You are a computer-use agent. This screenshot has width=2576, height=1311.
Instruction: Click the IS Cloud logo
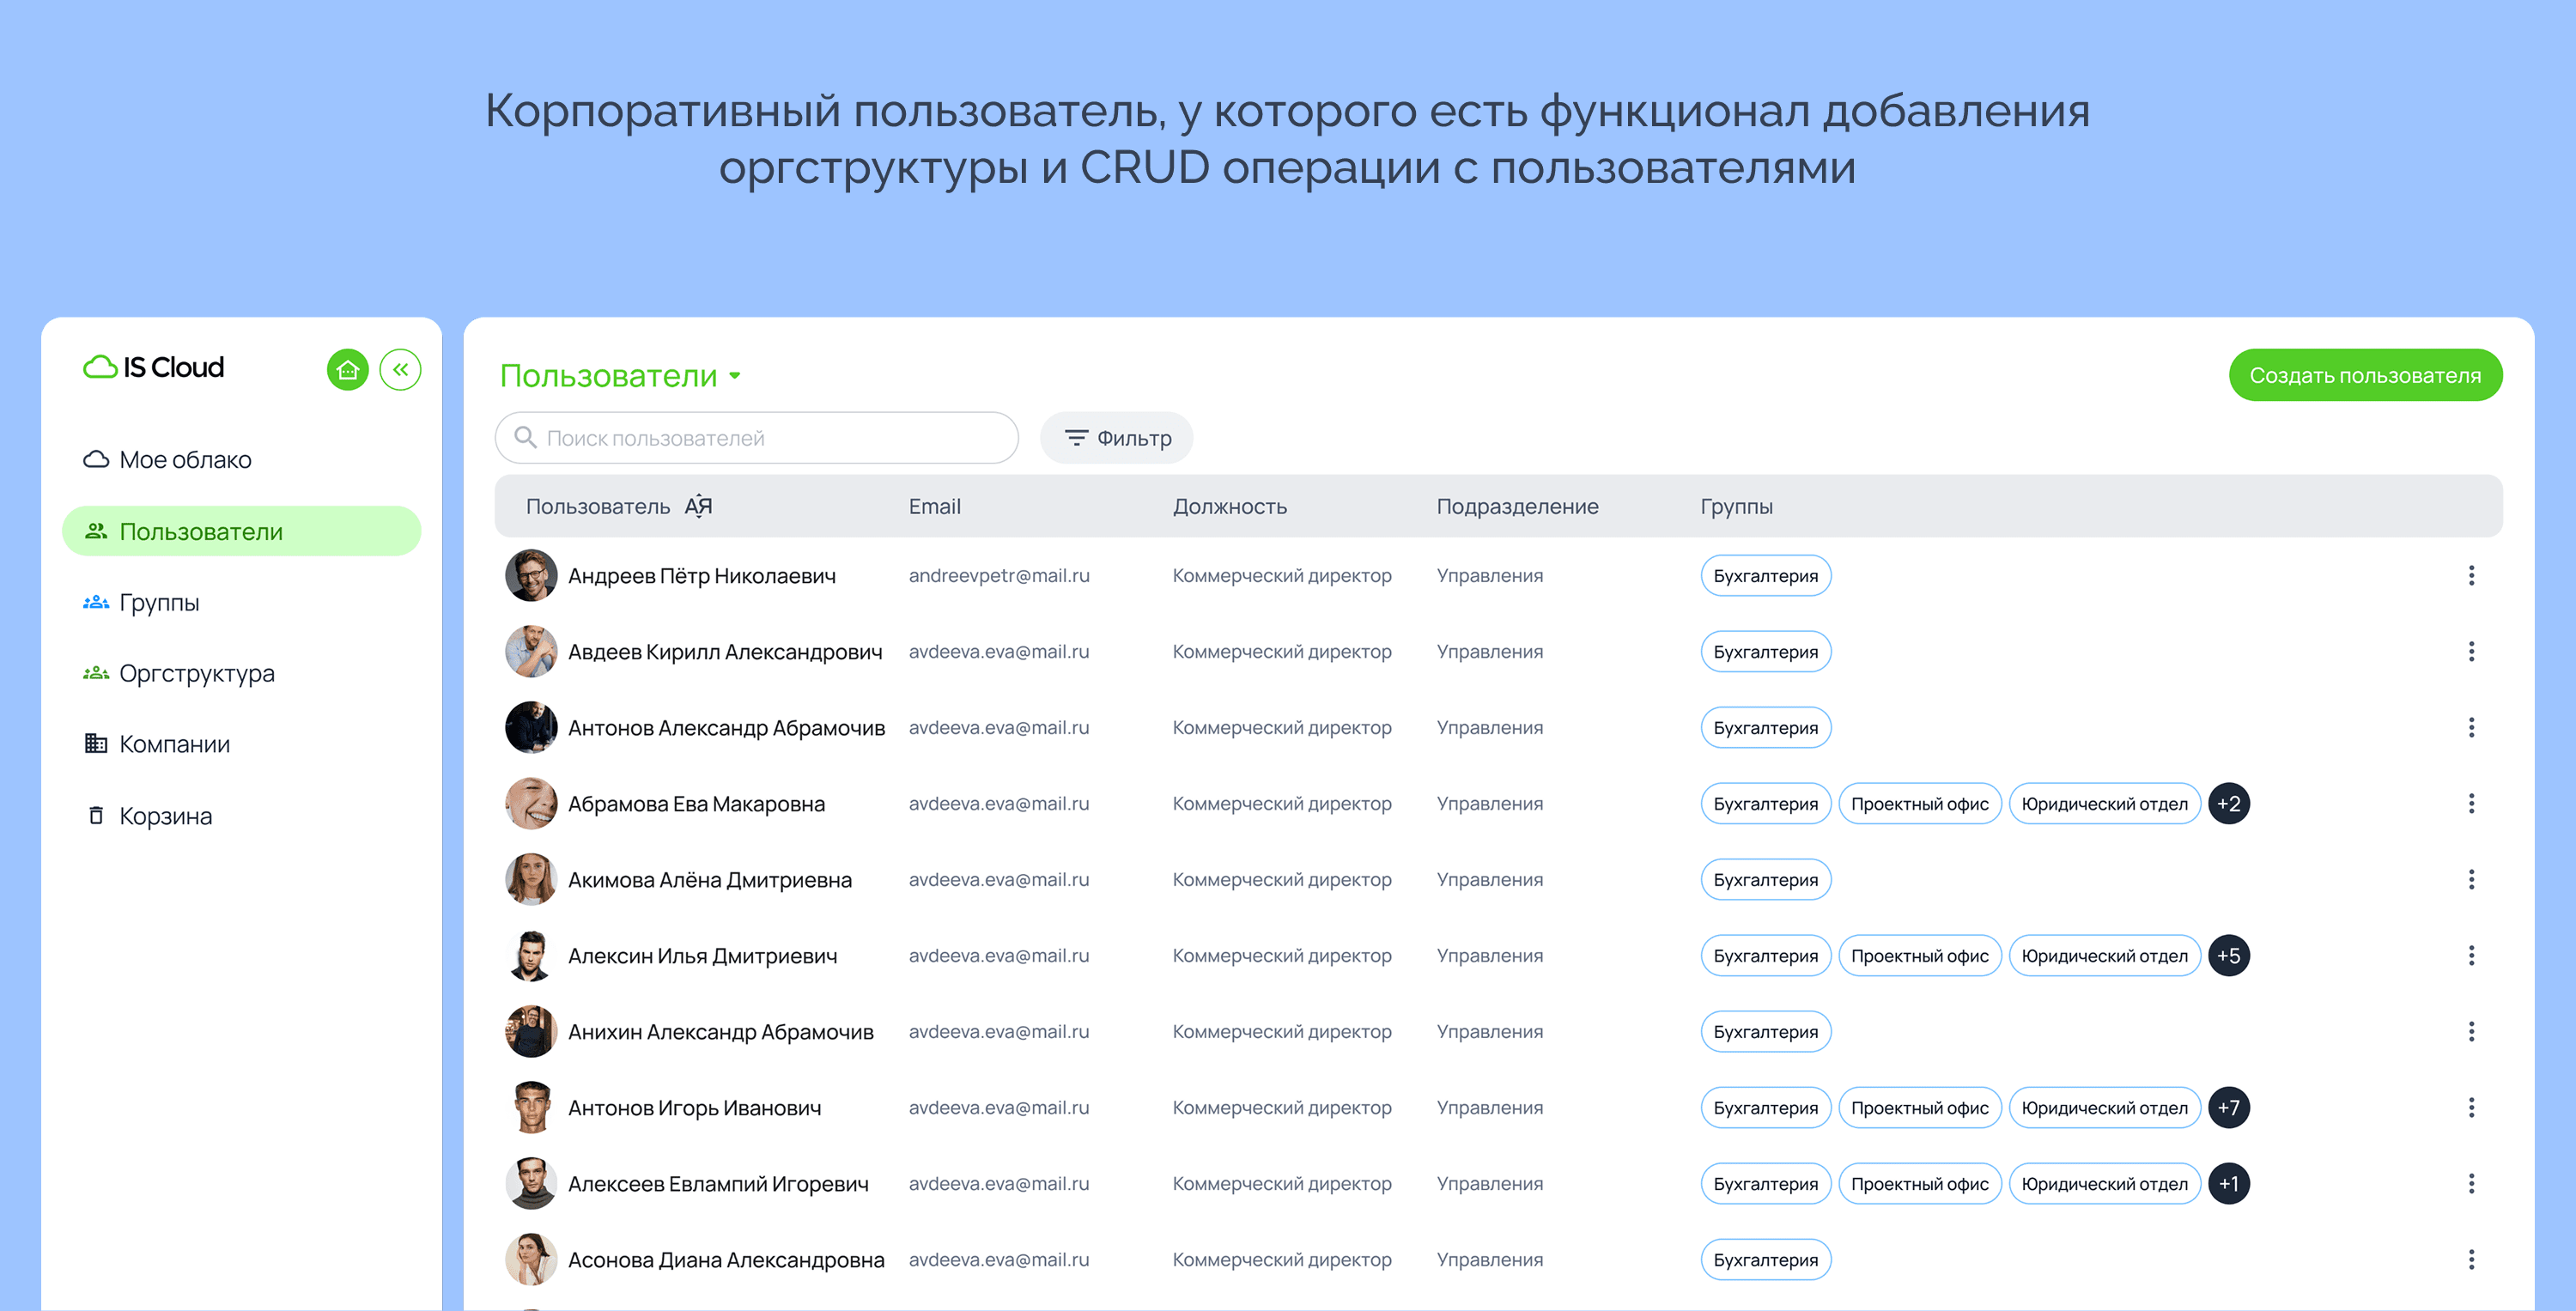tap(154, 367)
